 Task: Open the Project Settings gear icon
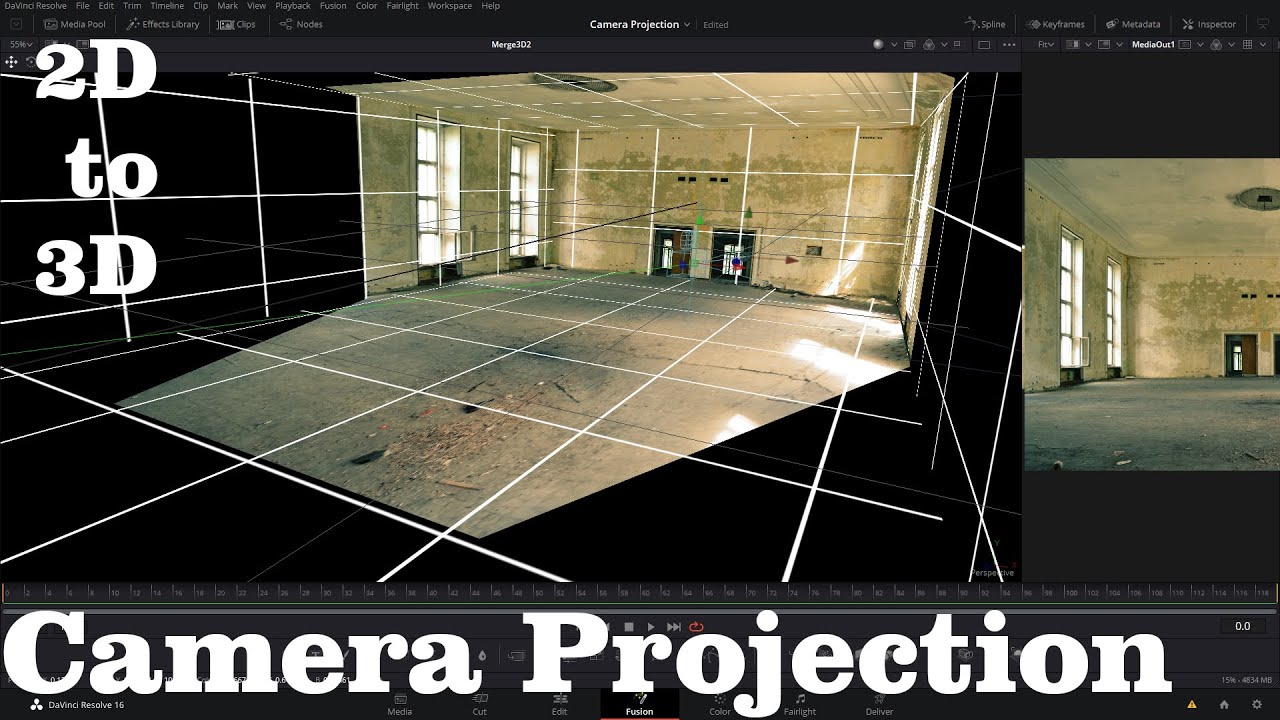[x=1257, y=705]
